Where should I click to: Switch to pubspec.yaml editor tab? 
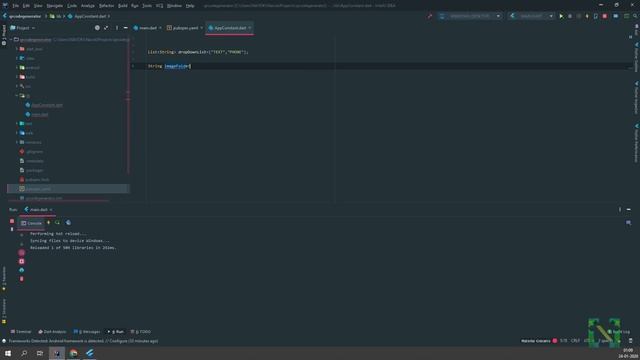[x=183, y=28]
